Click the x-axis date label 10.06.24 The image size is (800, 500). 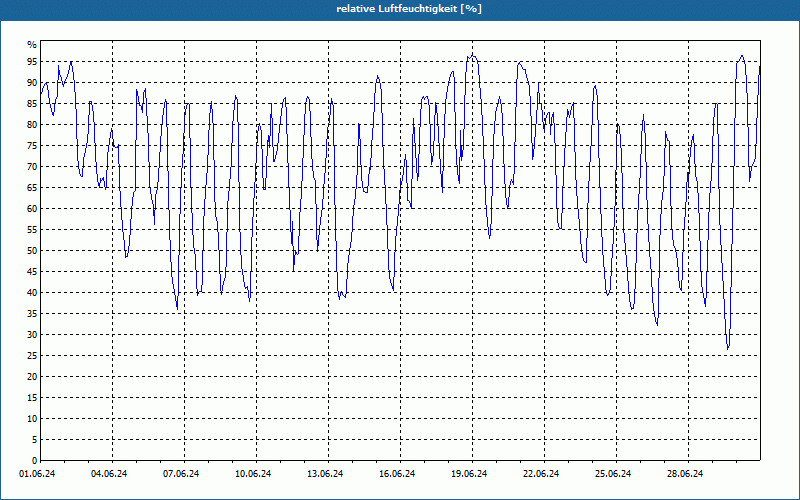pos(253,474)
